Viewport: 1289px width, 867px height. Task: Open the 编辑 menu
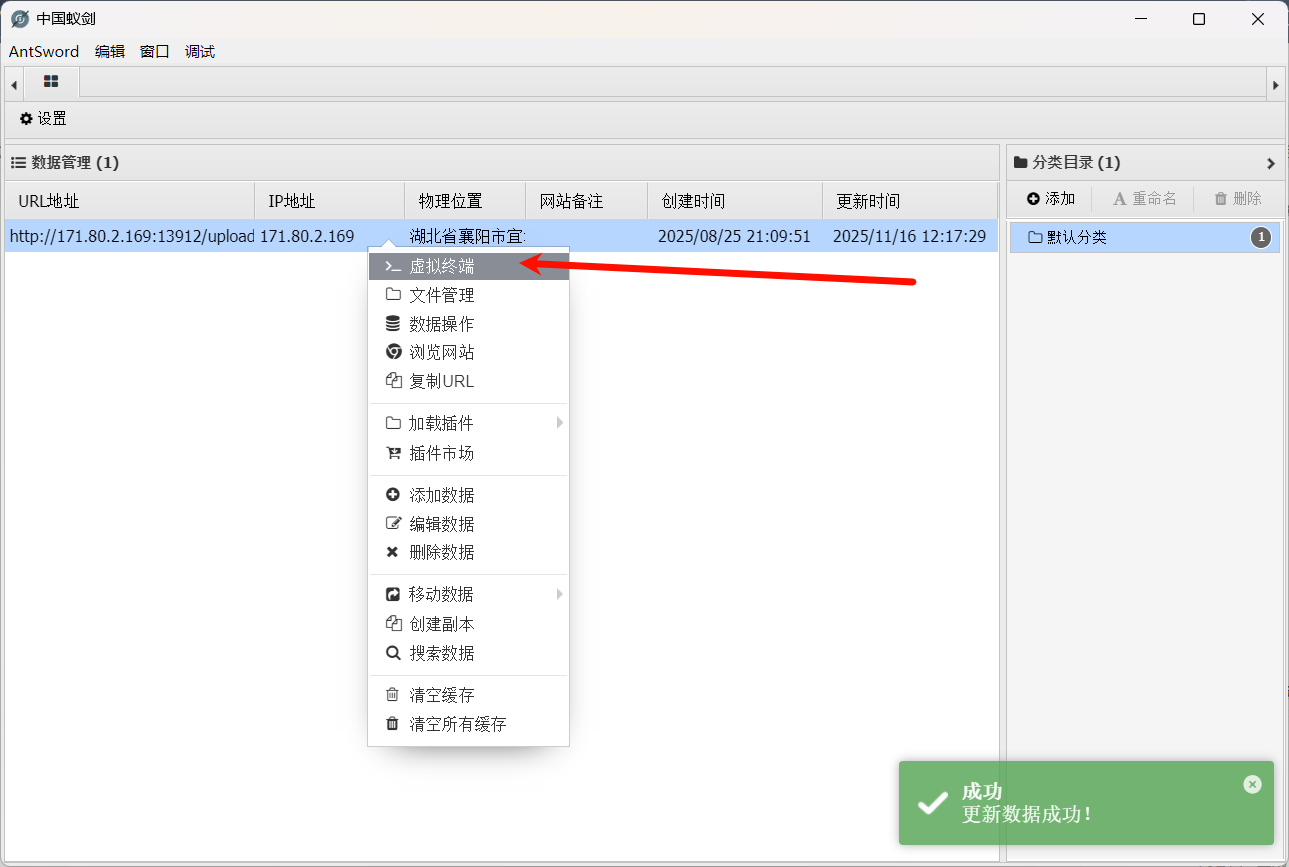point(110,51)
